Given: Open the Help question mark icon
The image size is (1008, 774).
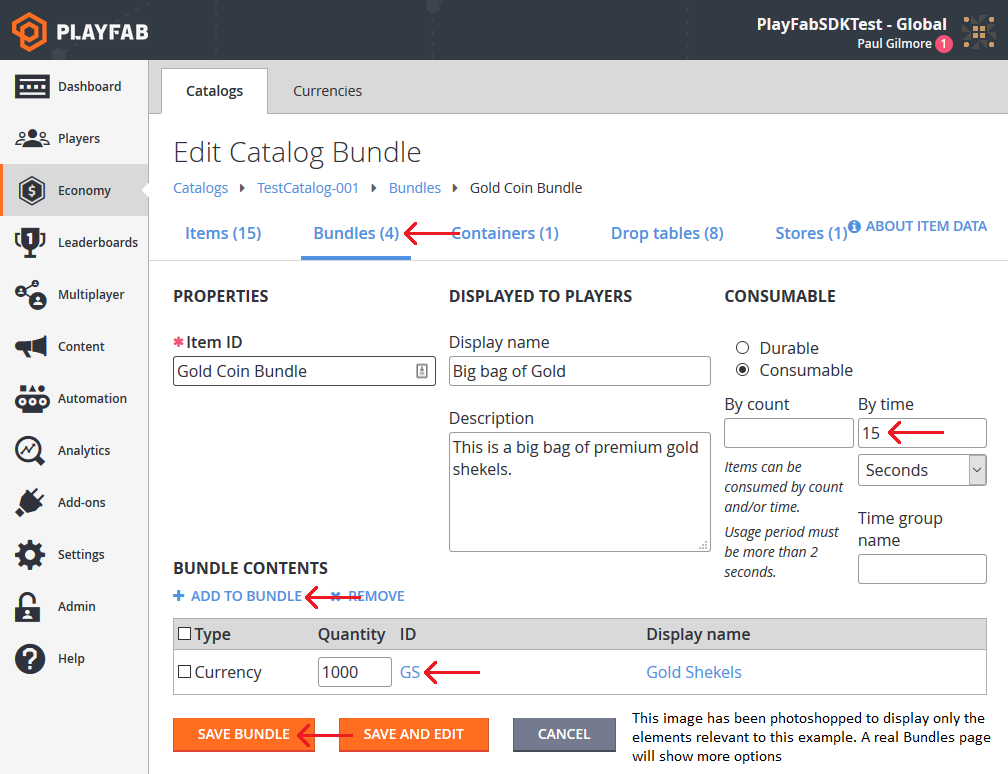Looking at the screenshot, I should pos(30,659).
